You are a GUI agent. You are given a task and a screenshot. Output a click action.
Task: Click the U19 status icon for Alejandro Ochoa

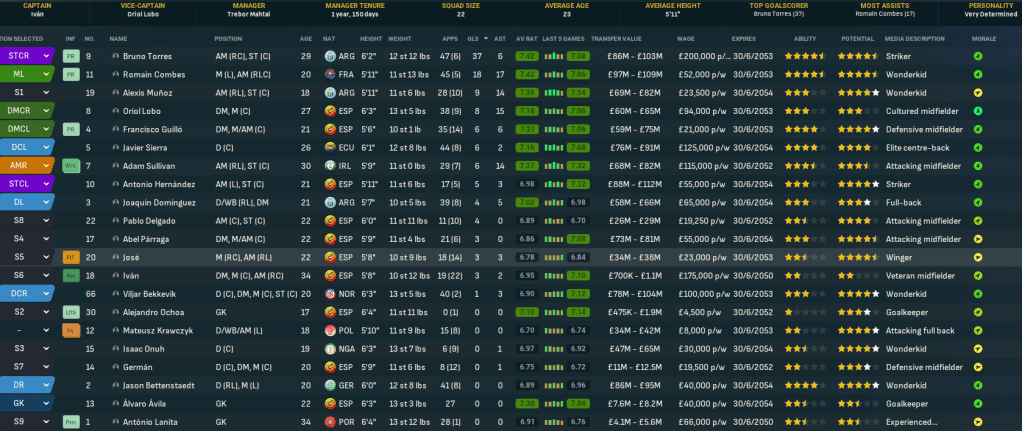point(70,312)
